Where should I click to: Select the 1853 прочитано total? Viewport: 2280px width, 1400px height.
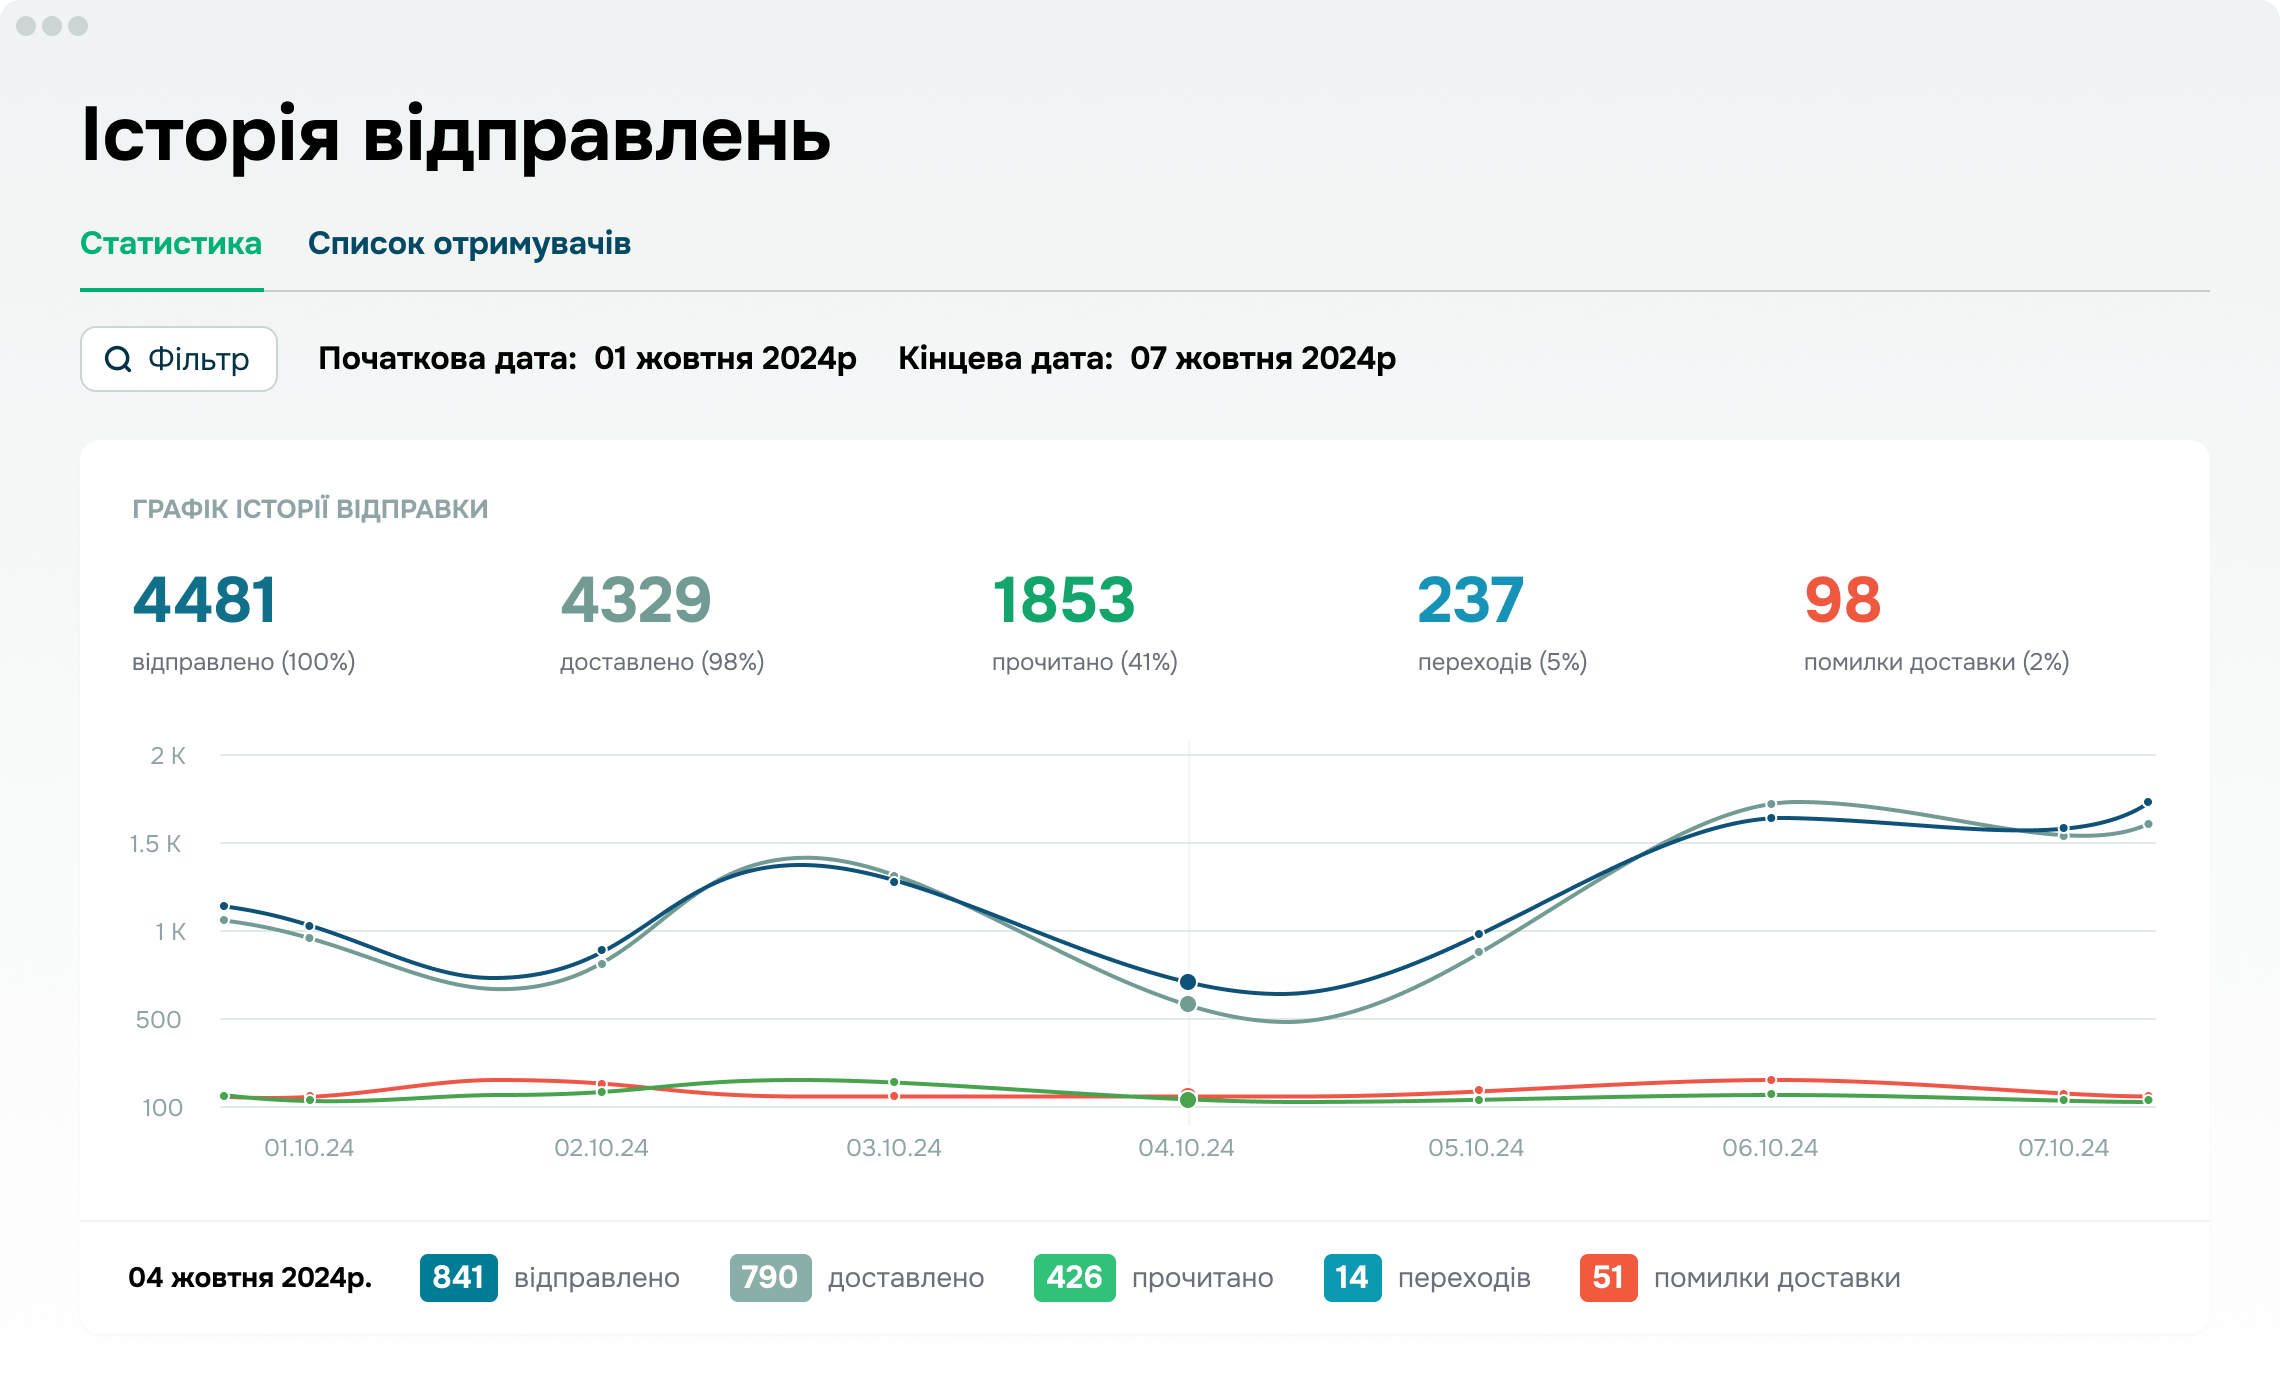pyautogui.click(x=1063, y=600)
